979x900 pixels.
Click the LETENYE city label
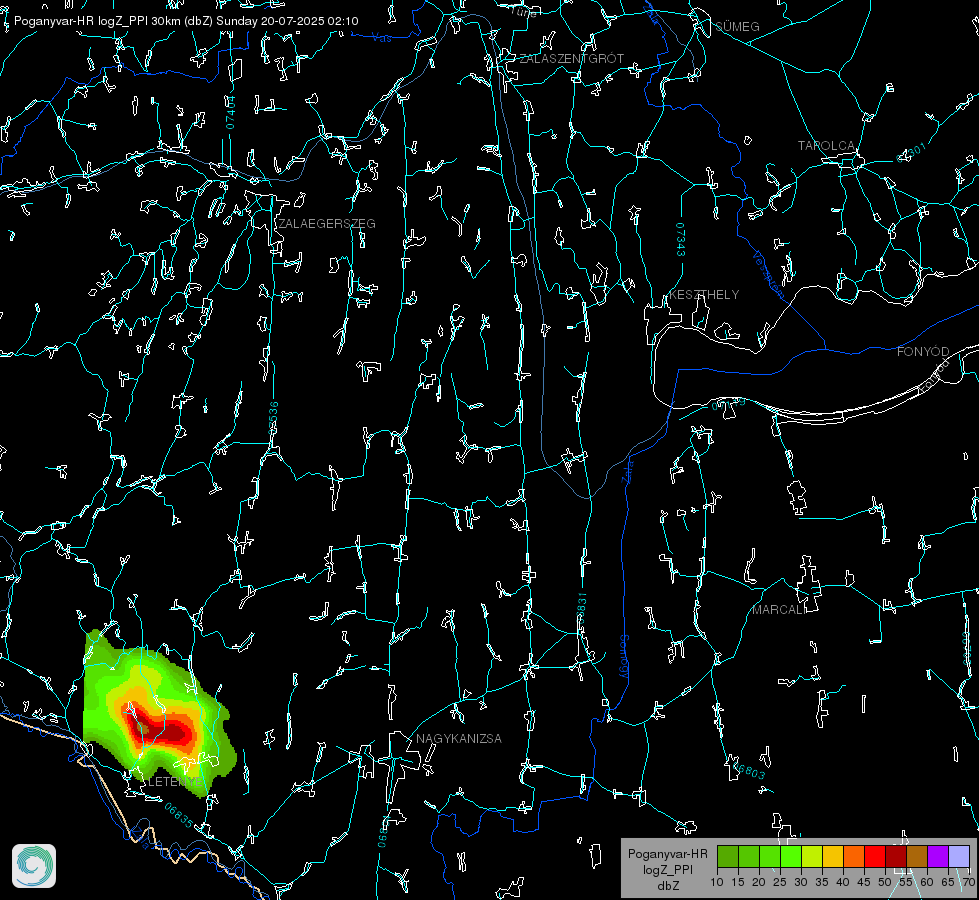point(175,782)
